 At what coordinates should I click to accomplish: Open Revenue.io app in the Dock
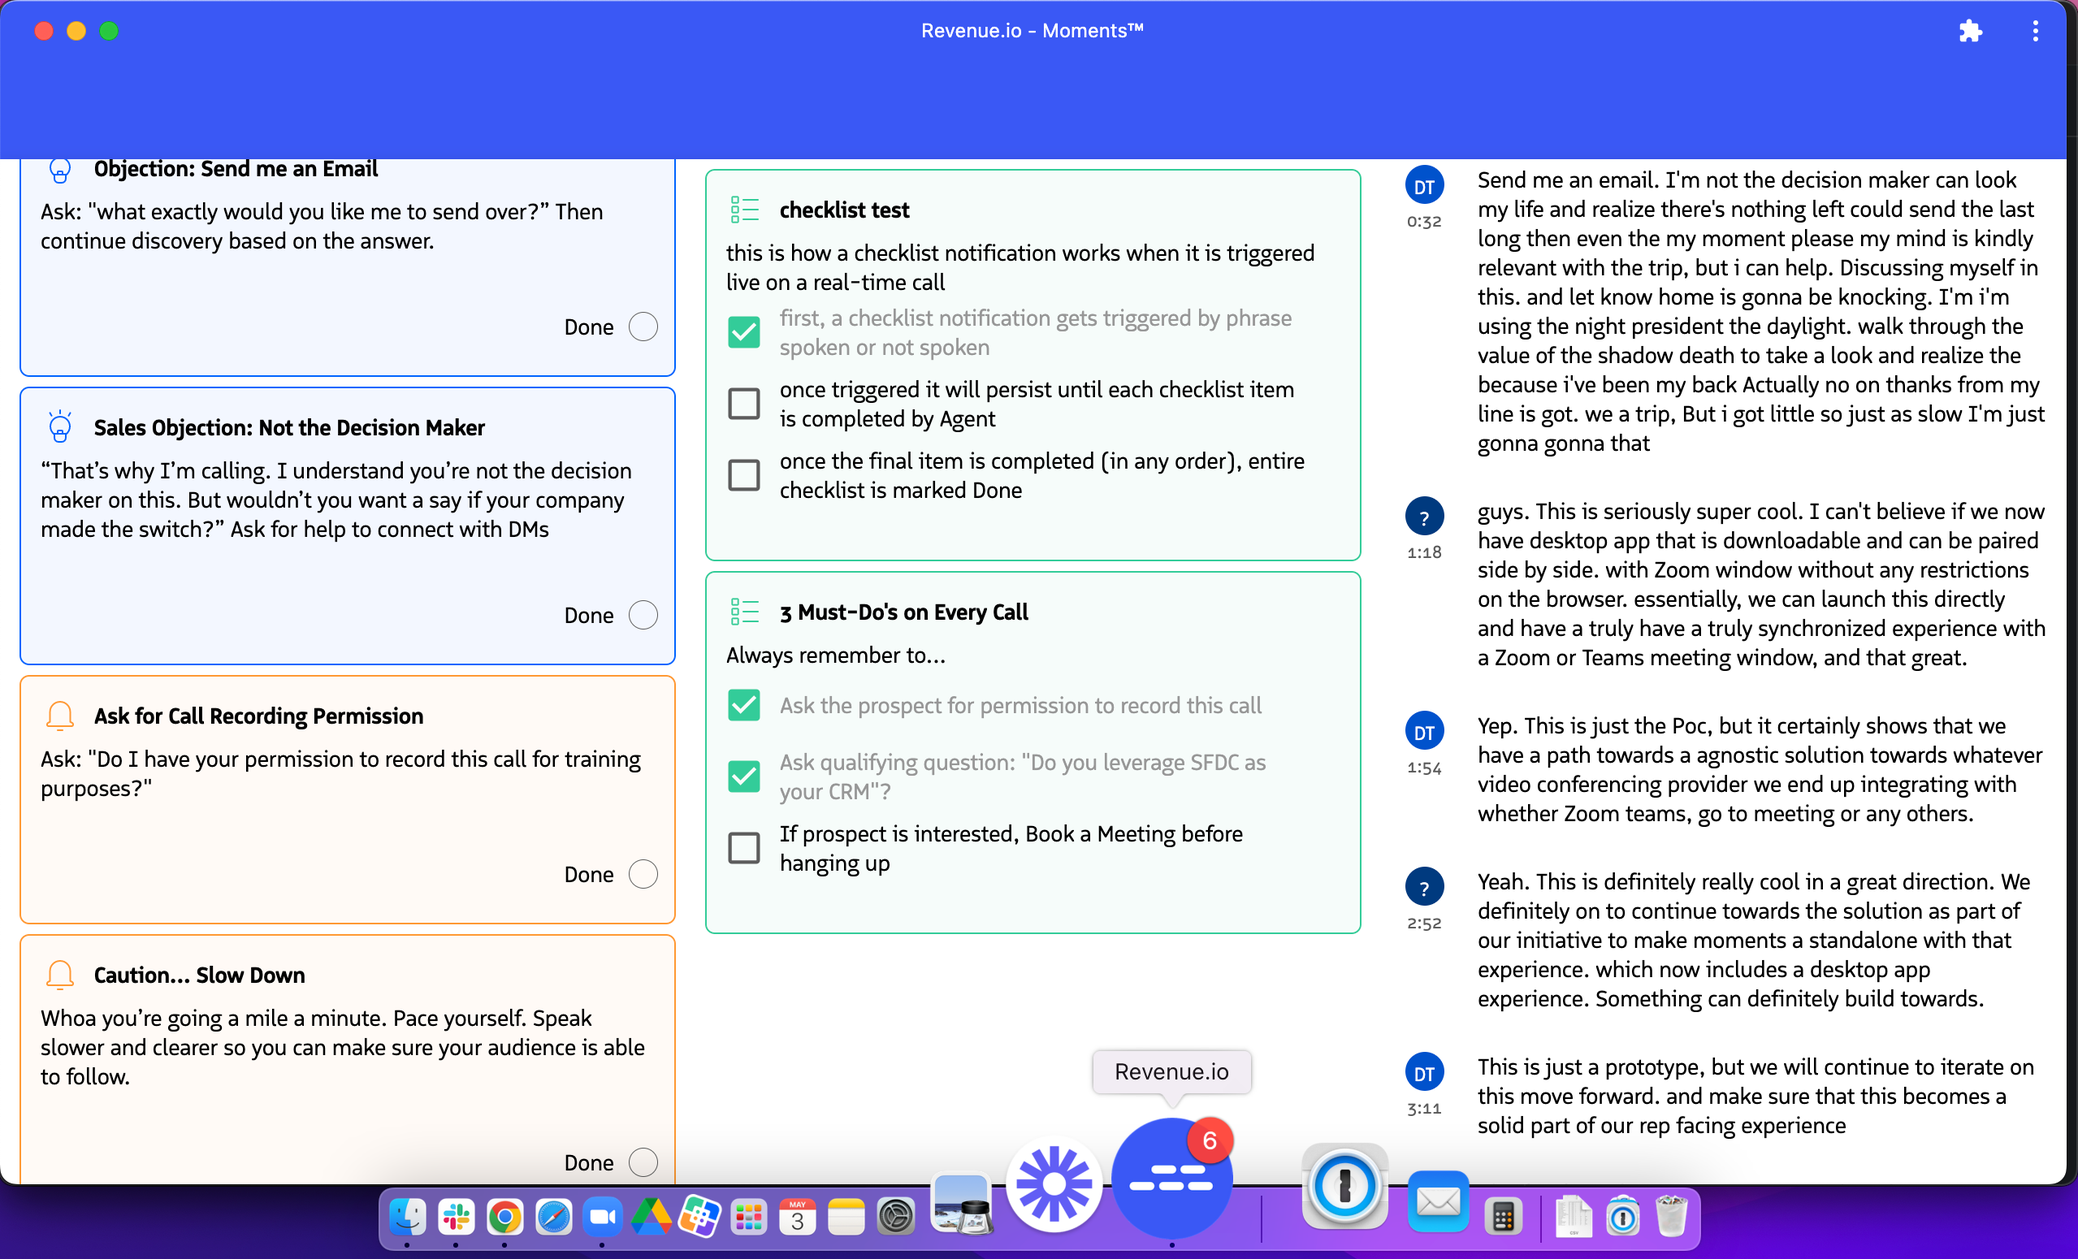click(x=1171, y=1180)
